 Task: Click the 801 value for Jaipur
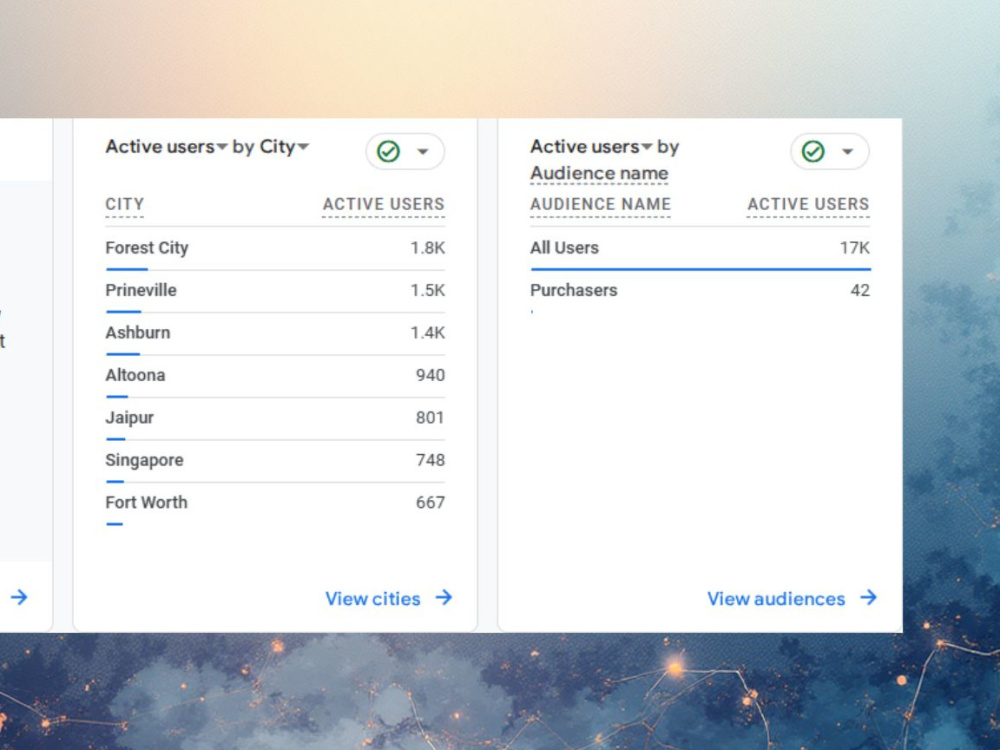coord(430,418)
